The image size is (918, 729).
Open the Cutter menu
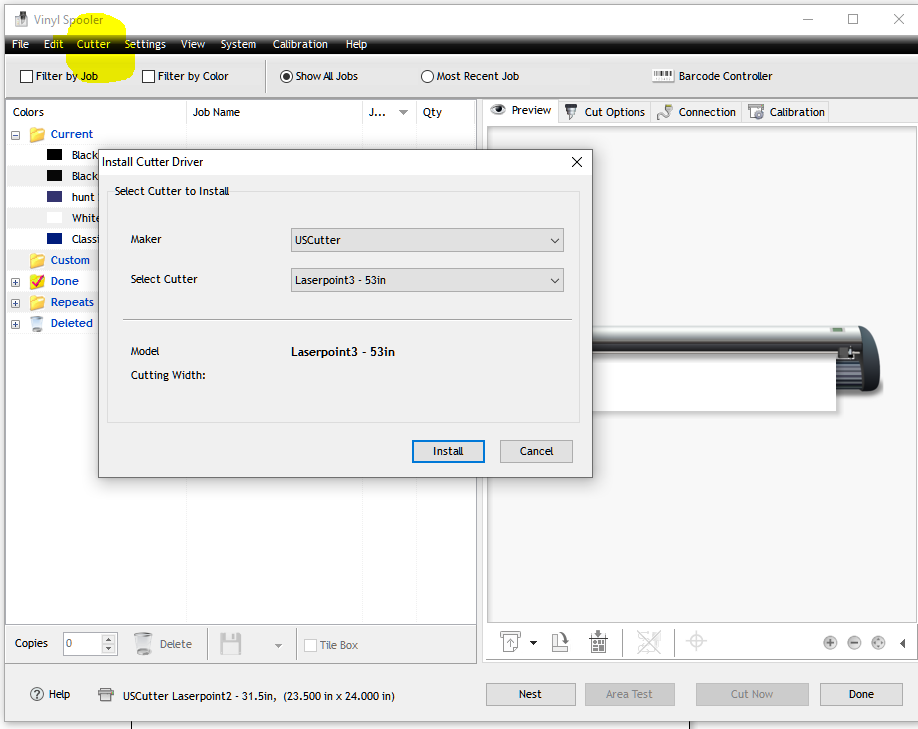(x=93, y=45)
